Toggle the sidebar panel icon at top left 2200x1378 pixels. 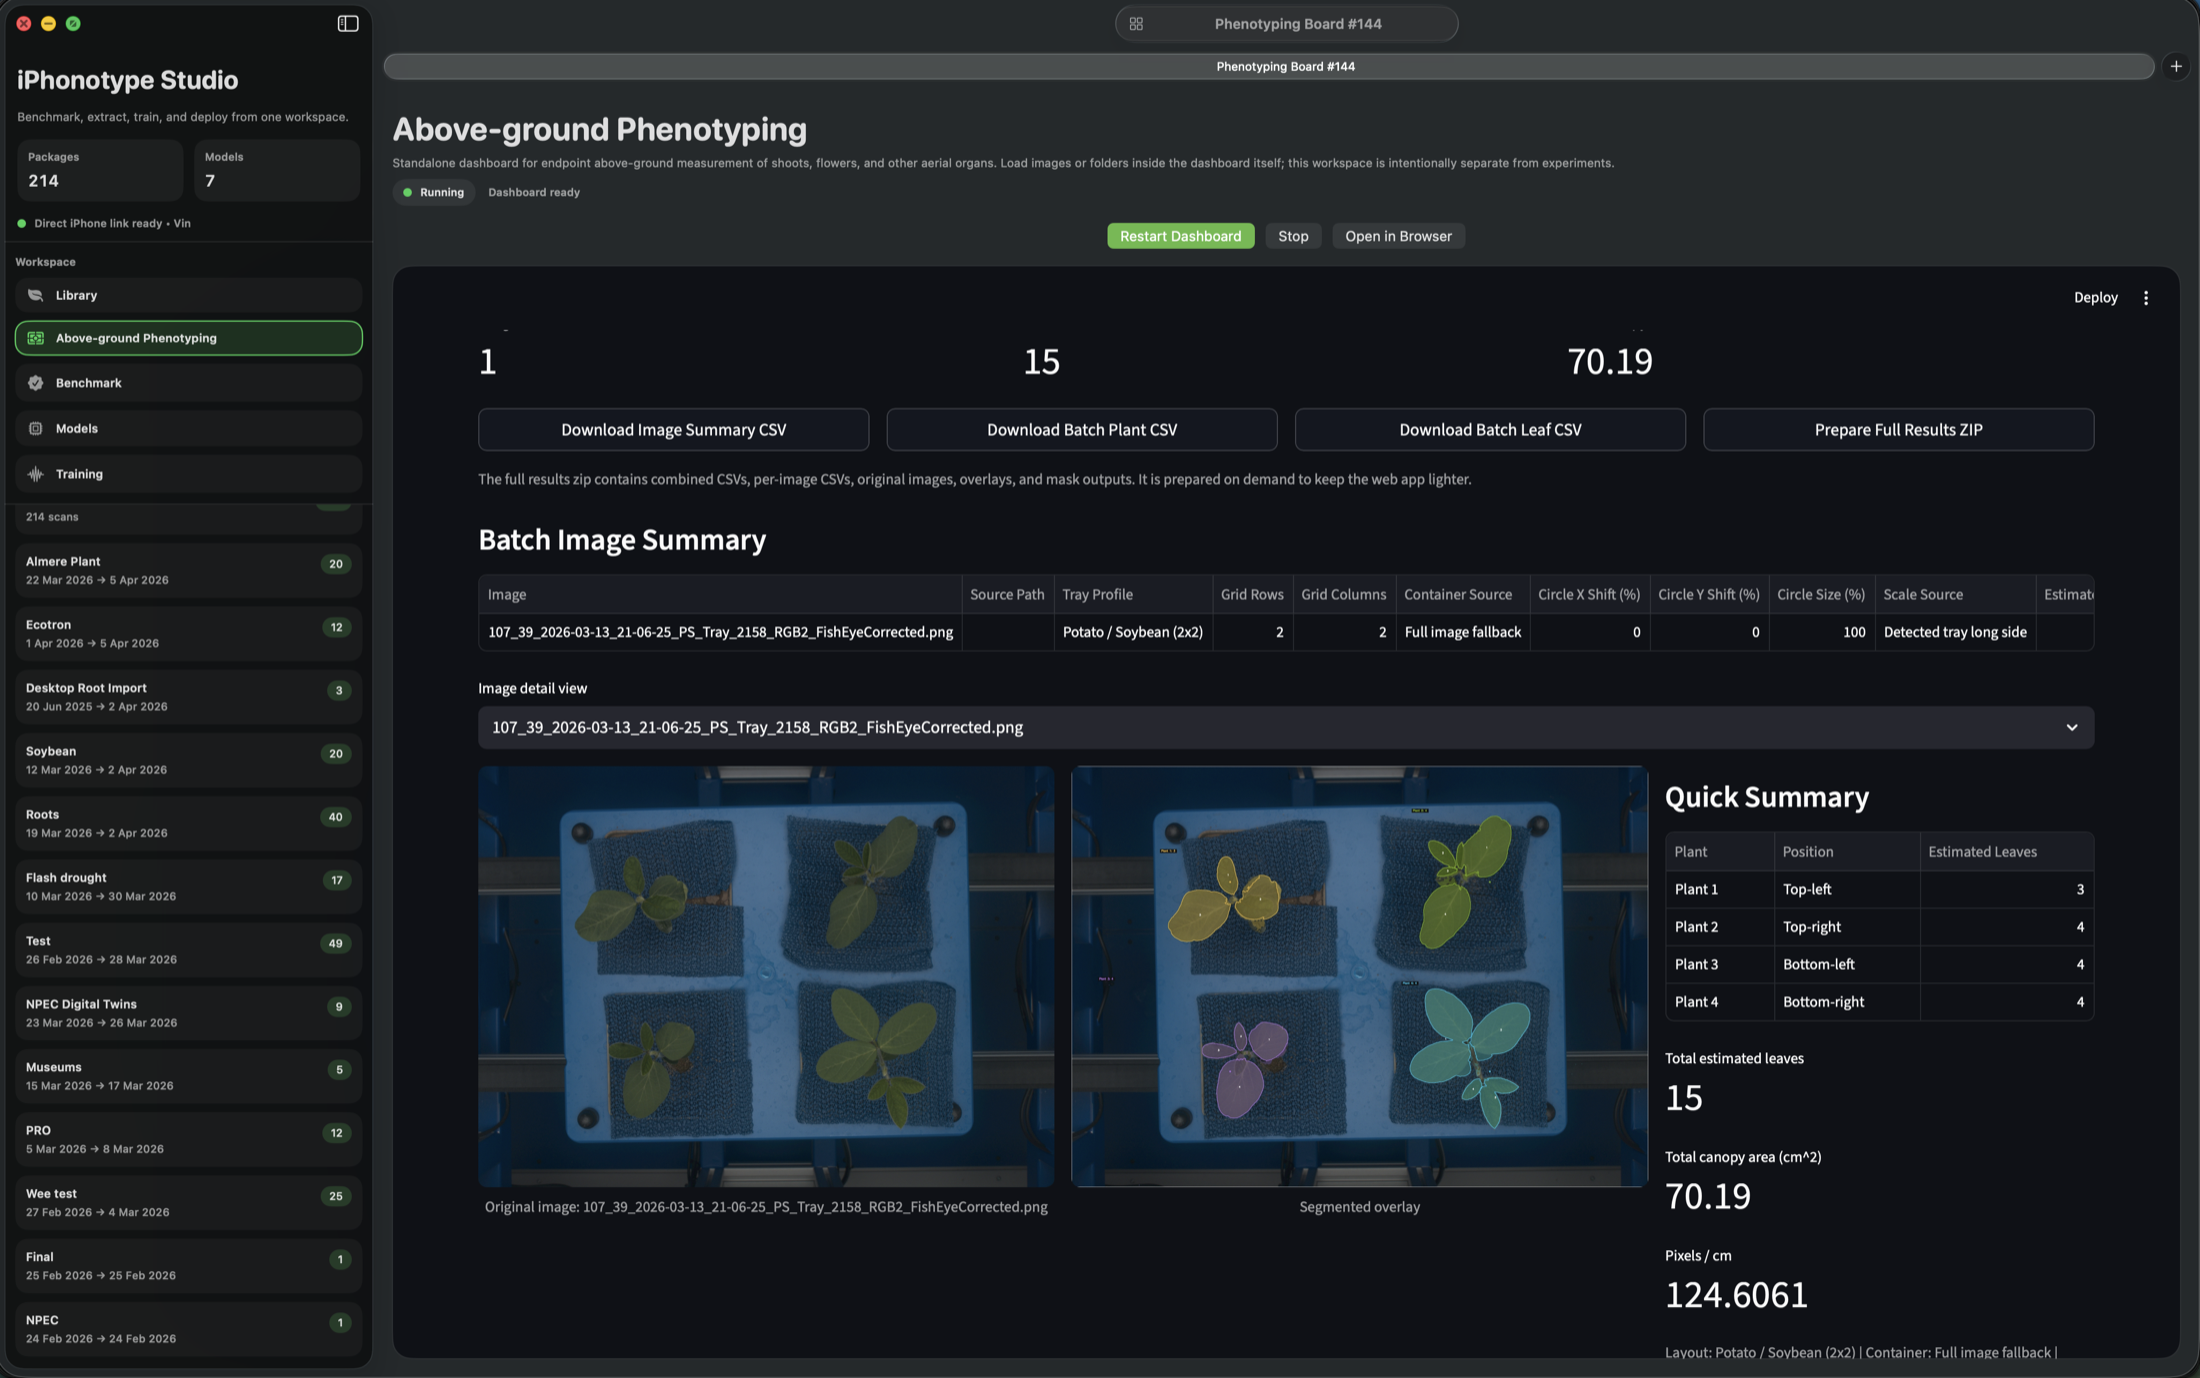[347, 23]
